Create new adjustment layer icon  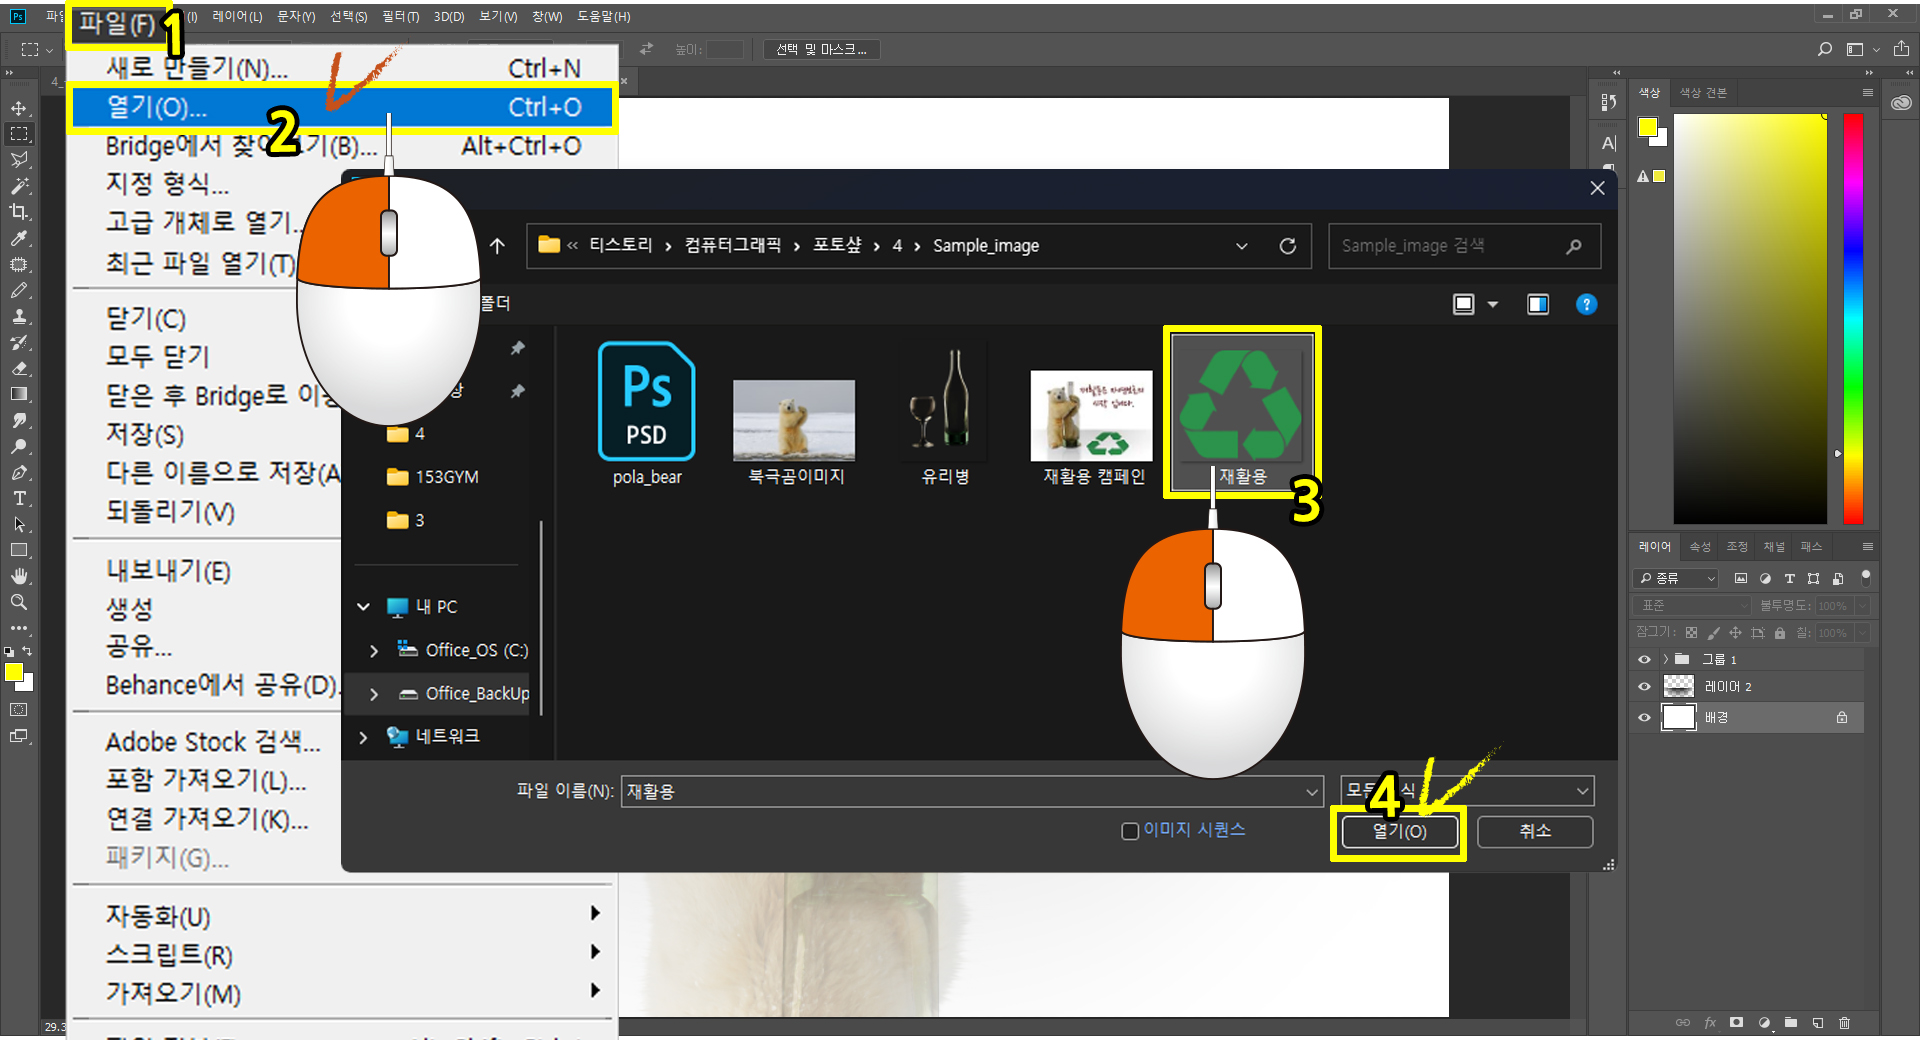(1764, 1022)
